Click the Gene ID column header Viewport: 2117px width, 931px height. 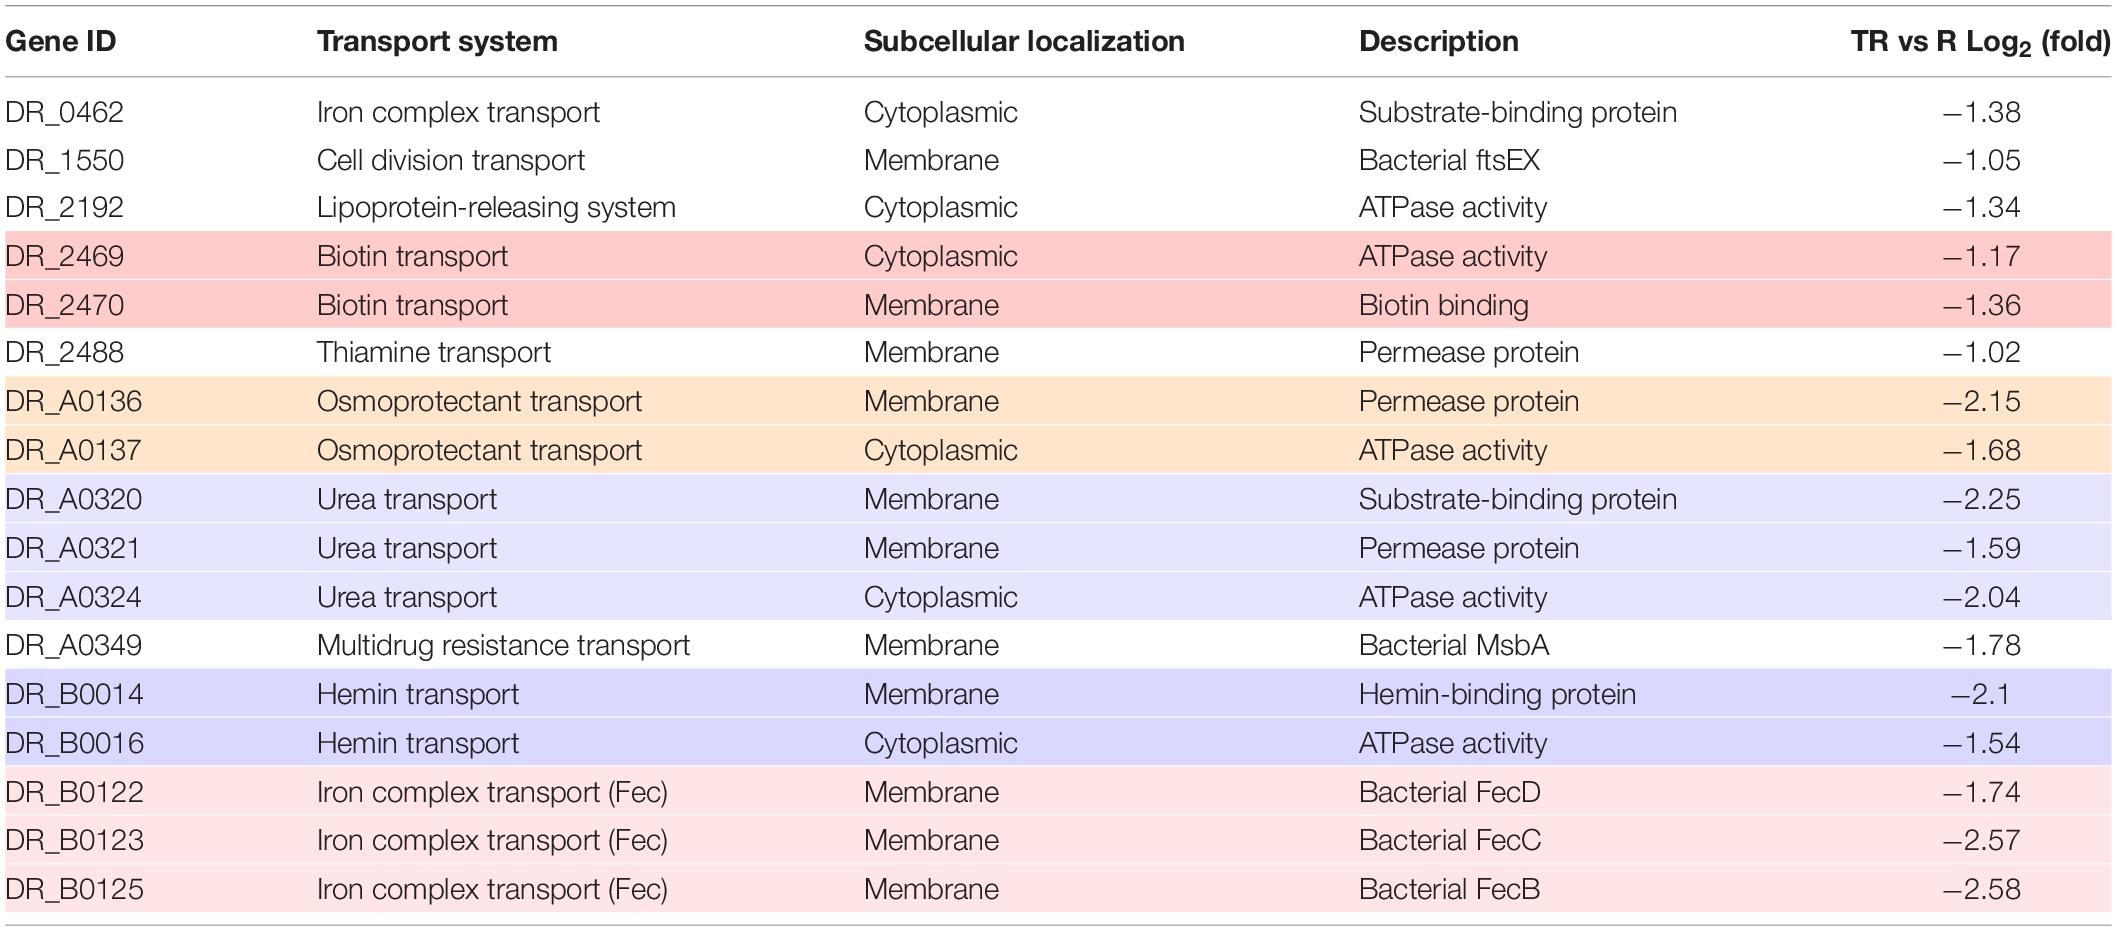point(61,41)
